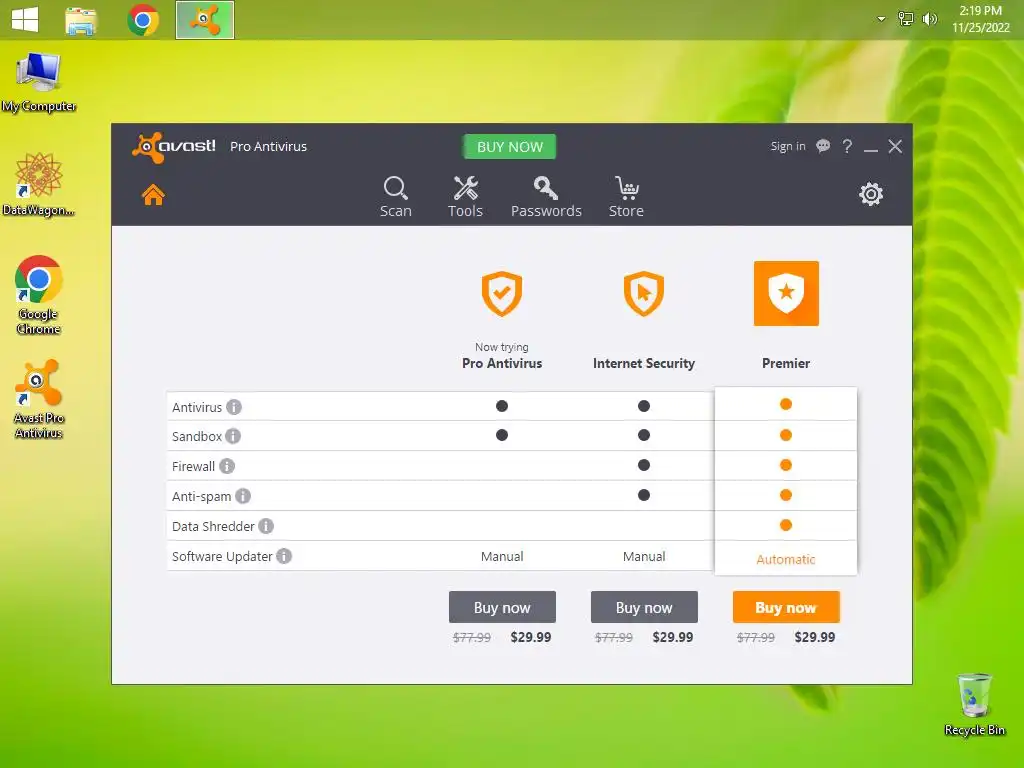Click the Anti-spam row label

[201, 496]
